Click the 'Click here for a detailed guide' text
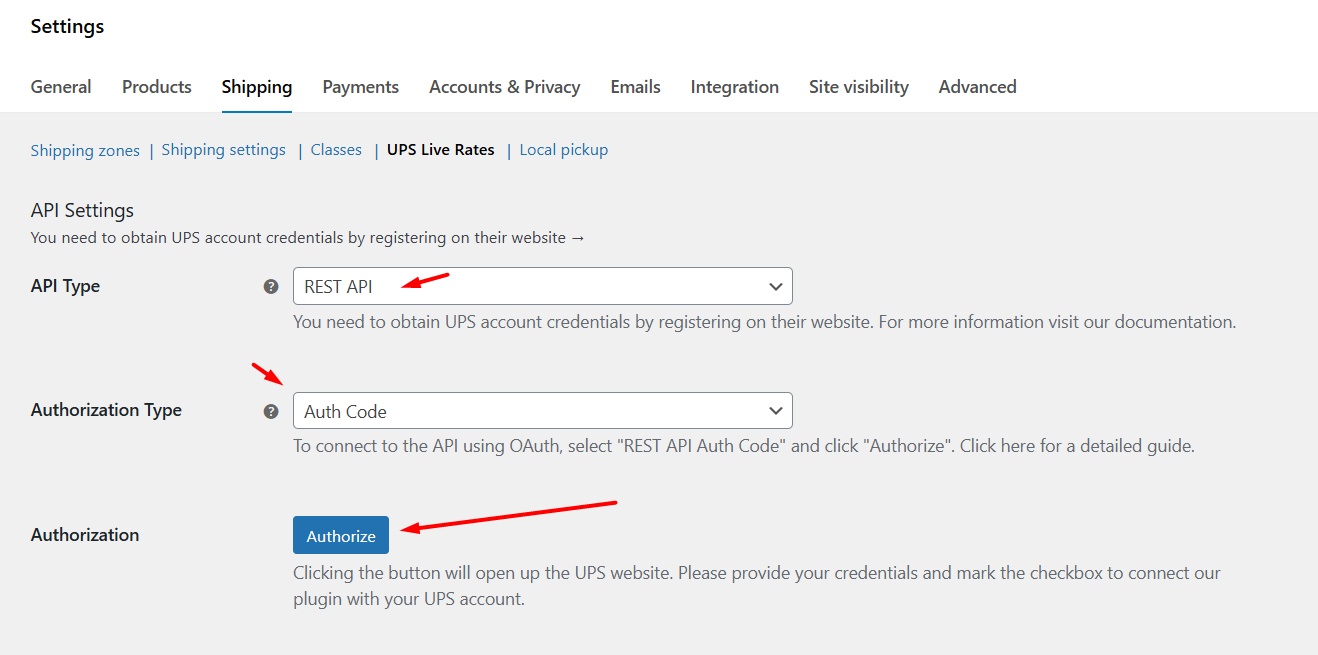Image resolution: width=1318 pixels, height=655 pixels. (x=1075, y=446)
